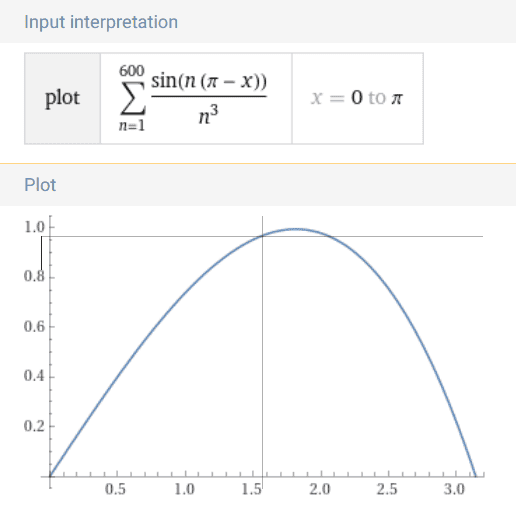Click the 0.5 label on the x-axis

click(115, 489)
